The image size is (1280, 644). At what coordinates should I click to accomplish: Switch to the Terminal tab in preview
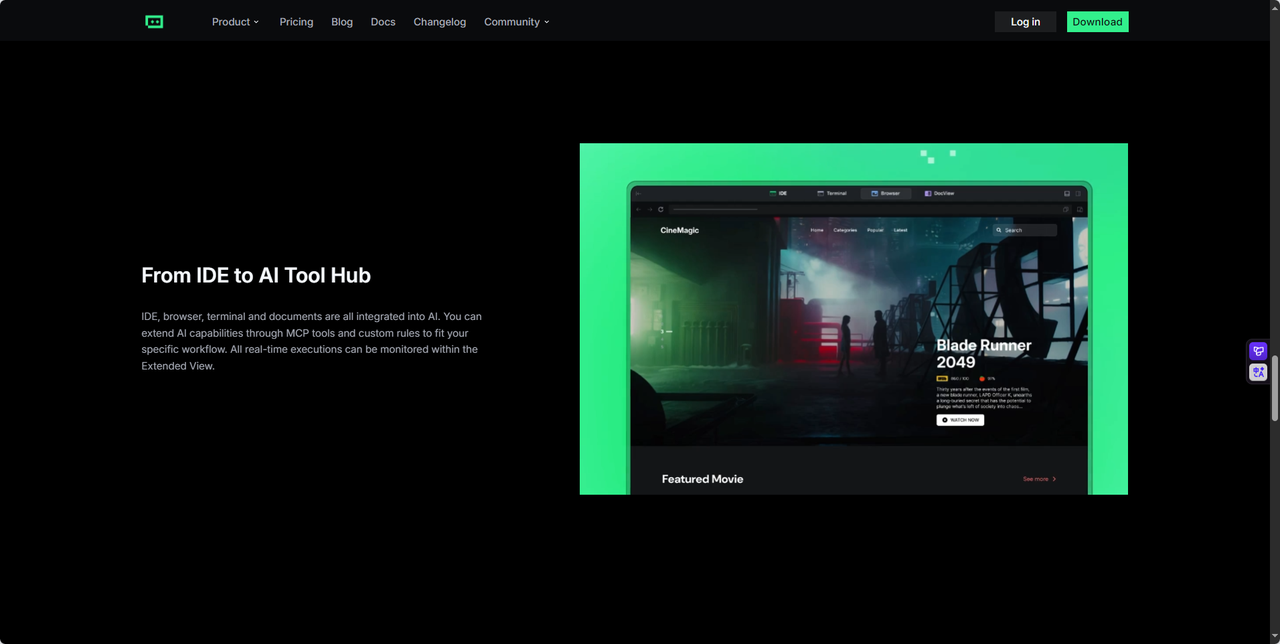[832, 193]
